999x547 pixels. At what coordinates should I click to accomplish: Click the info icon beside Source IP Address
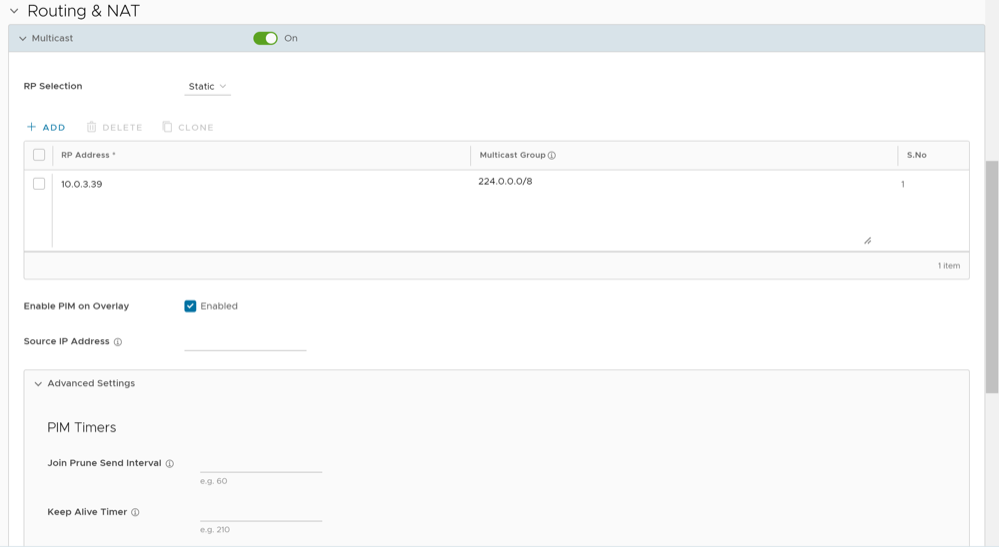118,342
